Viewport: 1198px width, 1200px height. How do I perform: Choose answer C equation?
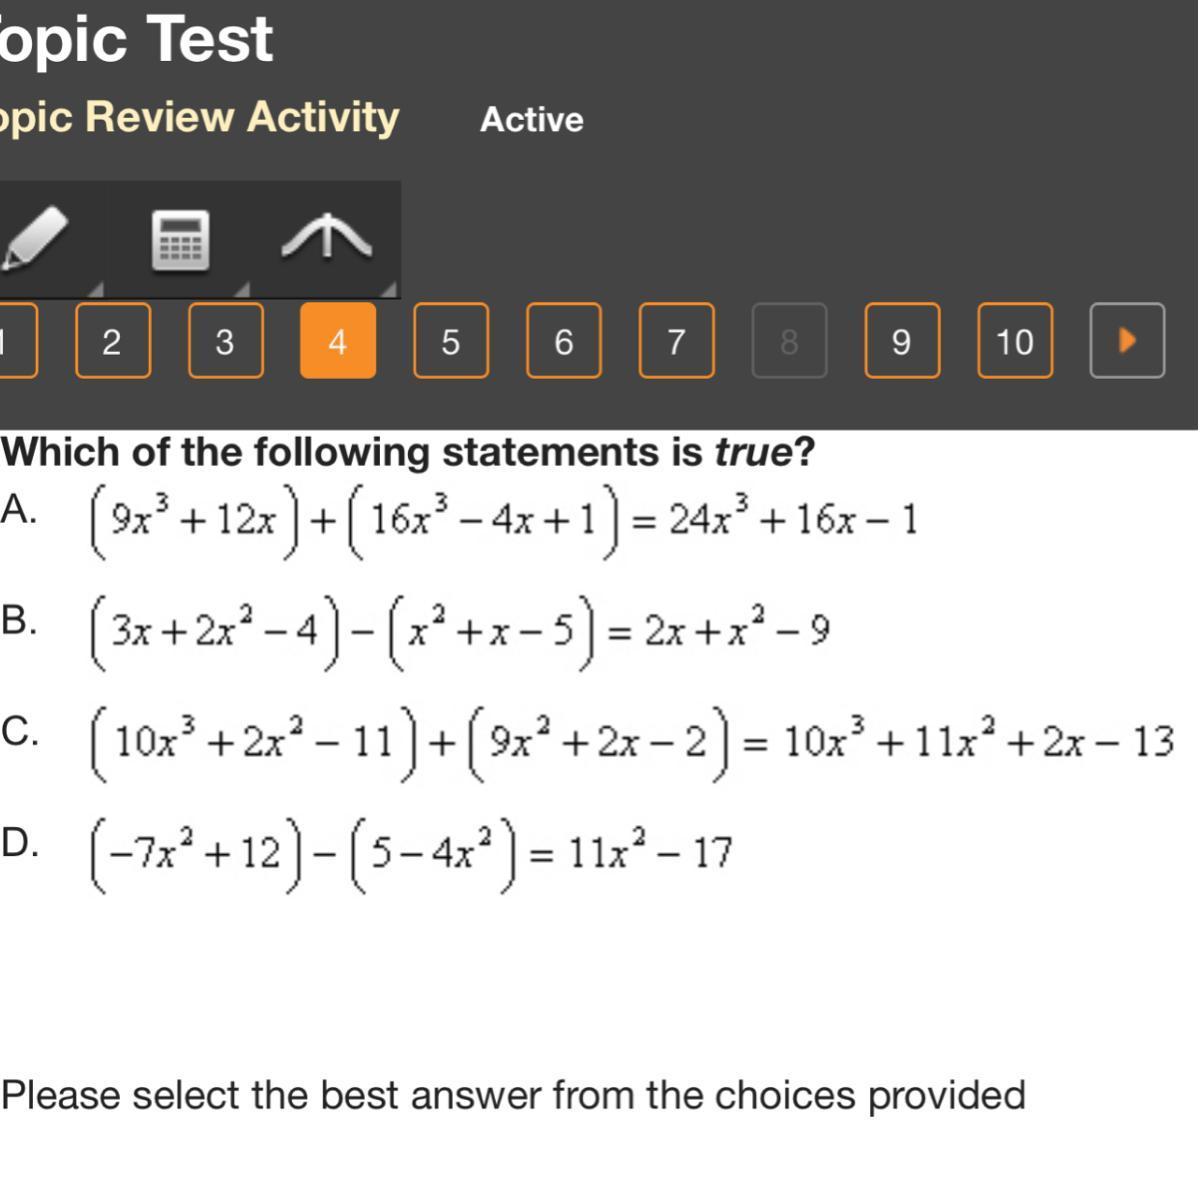coord(19,732)
